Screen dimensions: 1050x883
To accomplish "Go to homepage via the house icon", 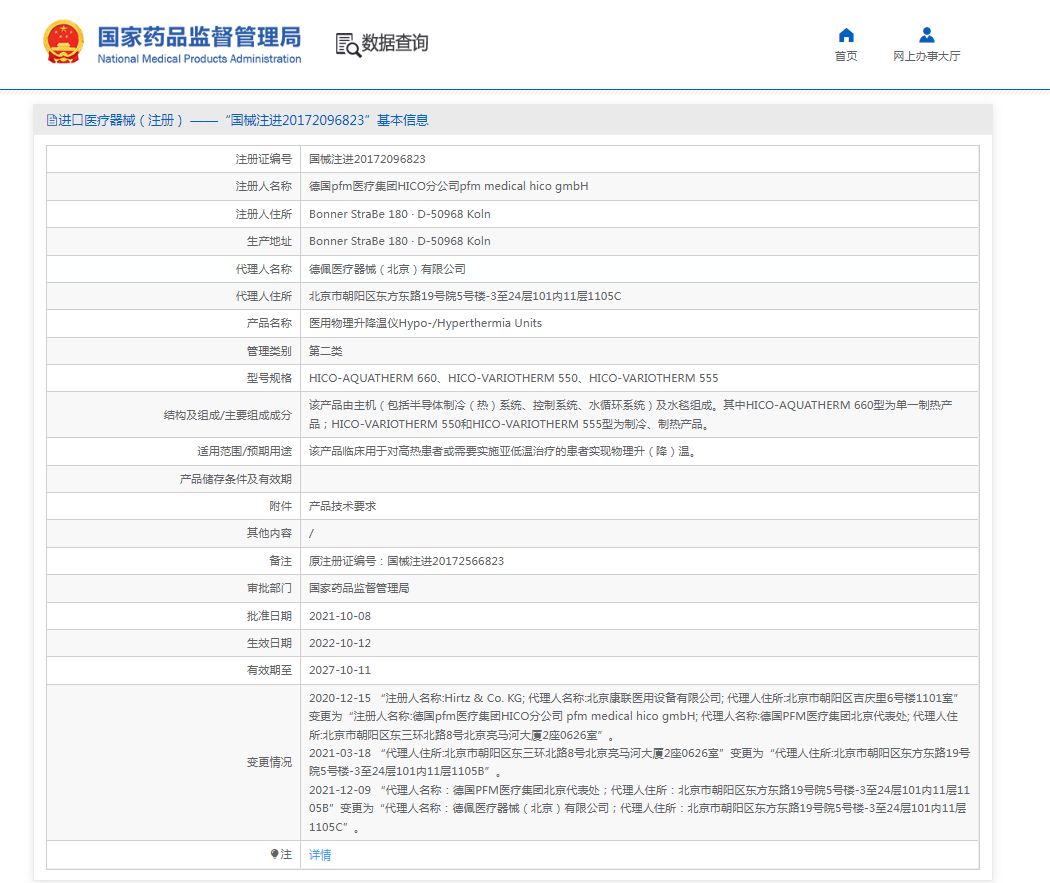I will (x=846, y=36).
